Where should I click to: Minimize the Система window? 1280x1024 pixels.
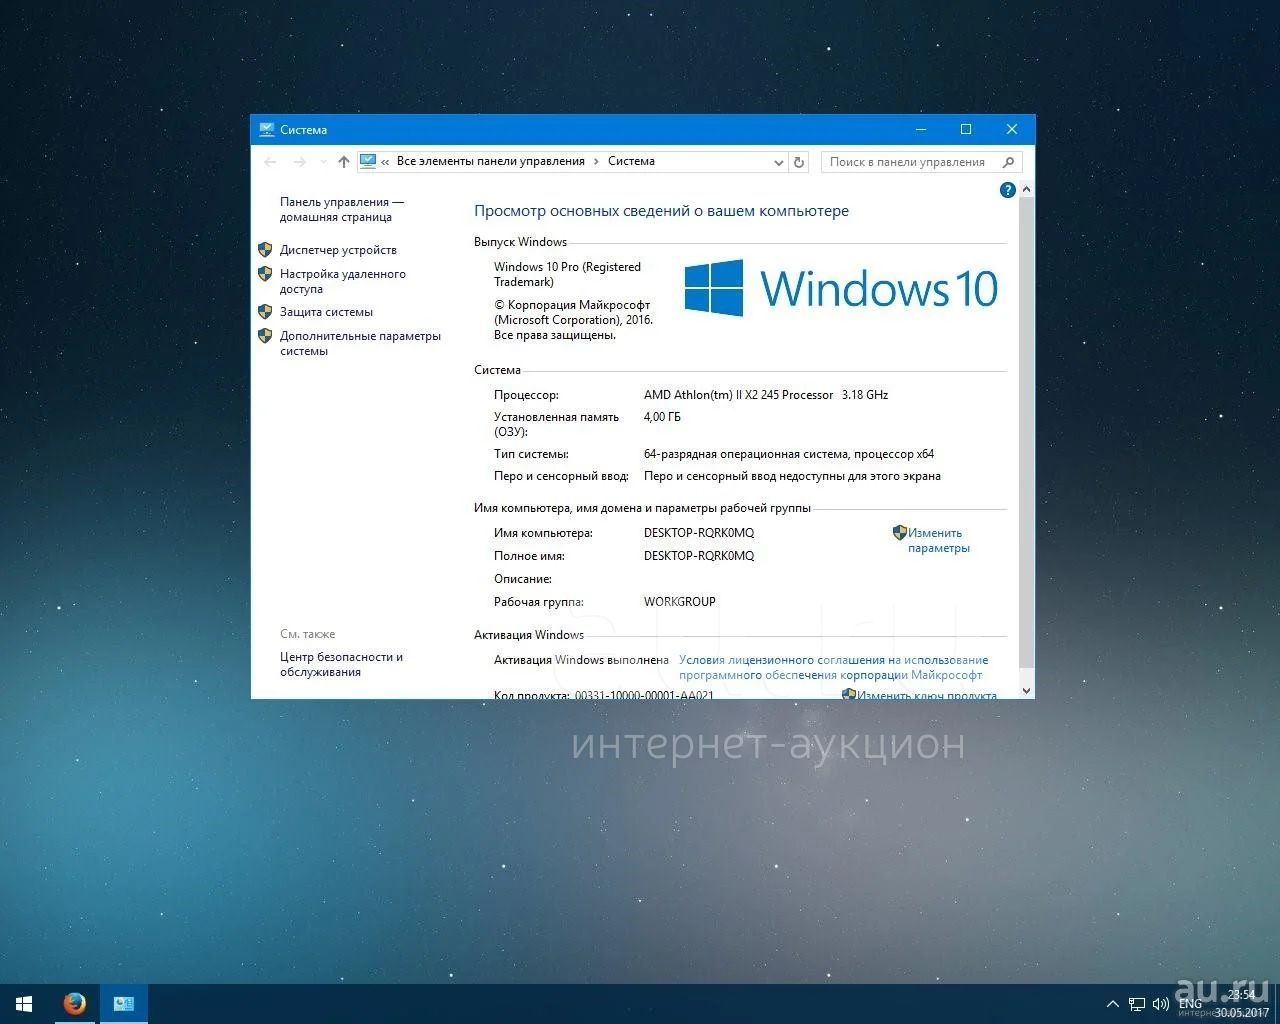[921, 129]
